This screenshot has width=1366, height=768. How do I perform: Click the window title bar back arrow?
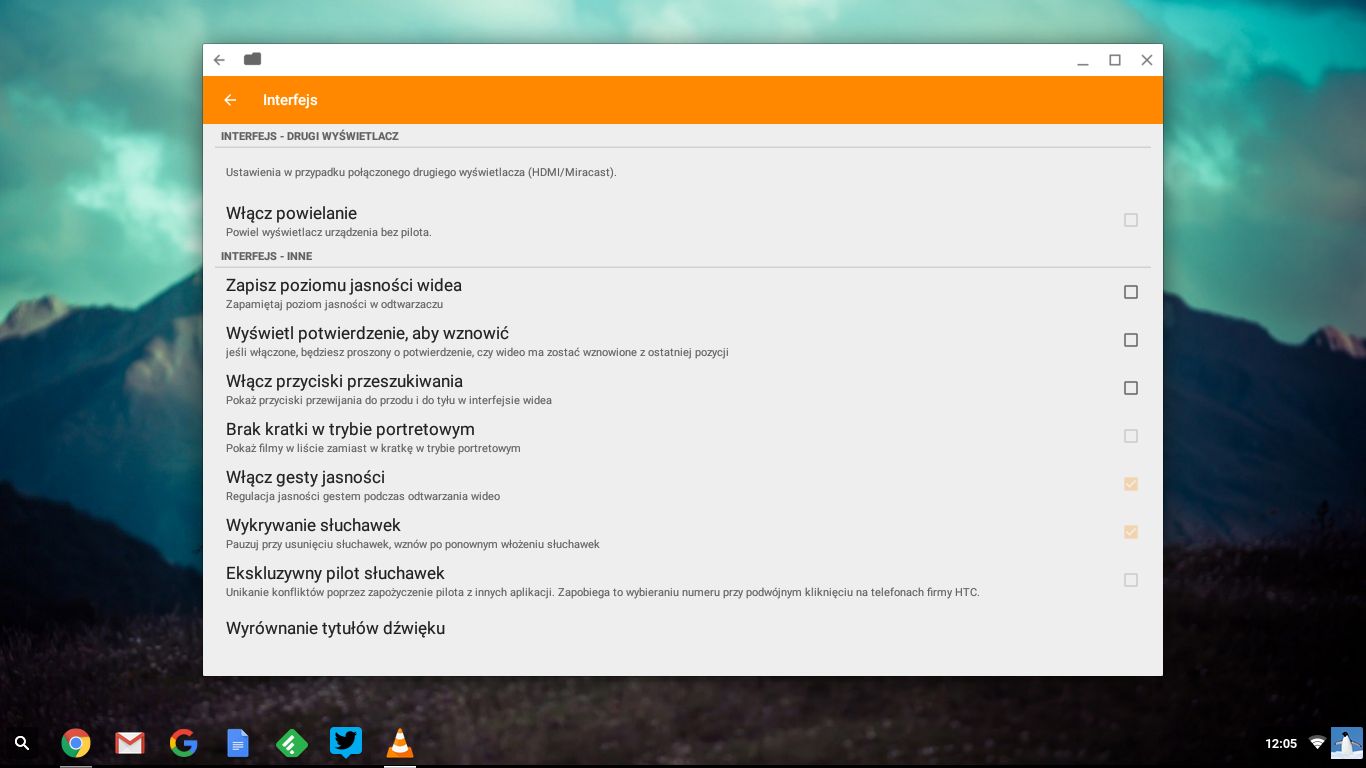click(219, 60)
